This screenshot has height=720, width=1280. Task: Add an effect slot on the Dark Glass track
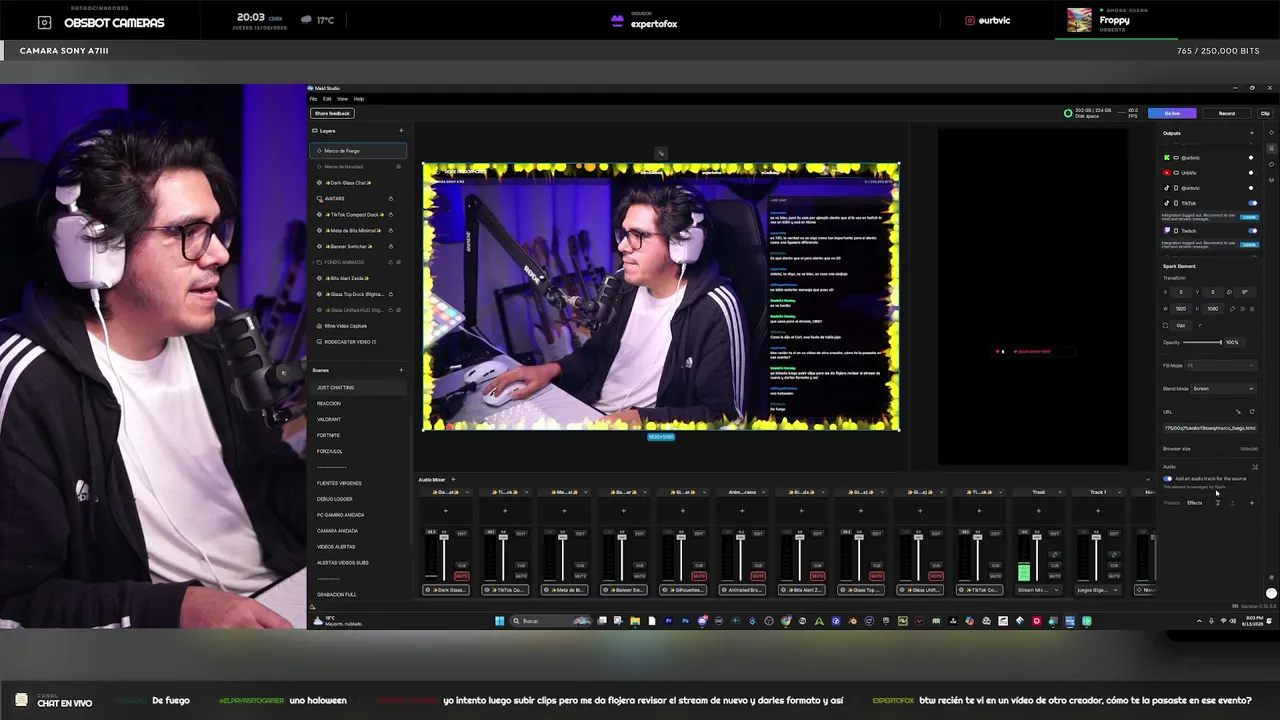pos(446,511)
